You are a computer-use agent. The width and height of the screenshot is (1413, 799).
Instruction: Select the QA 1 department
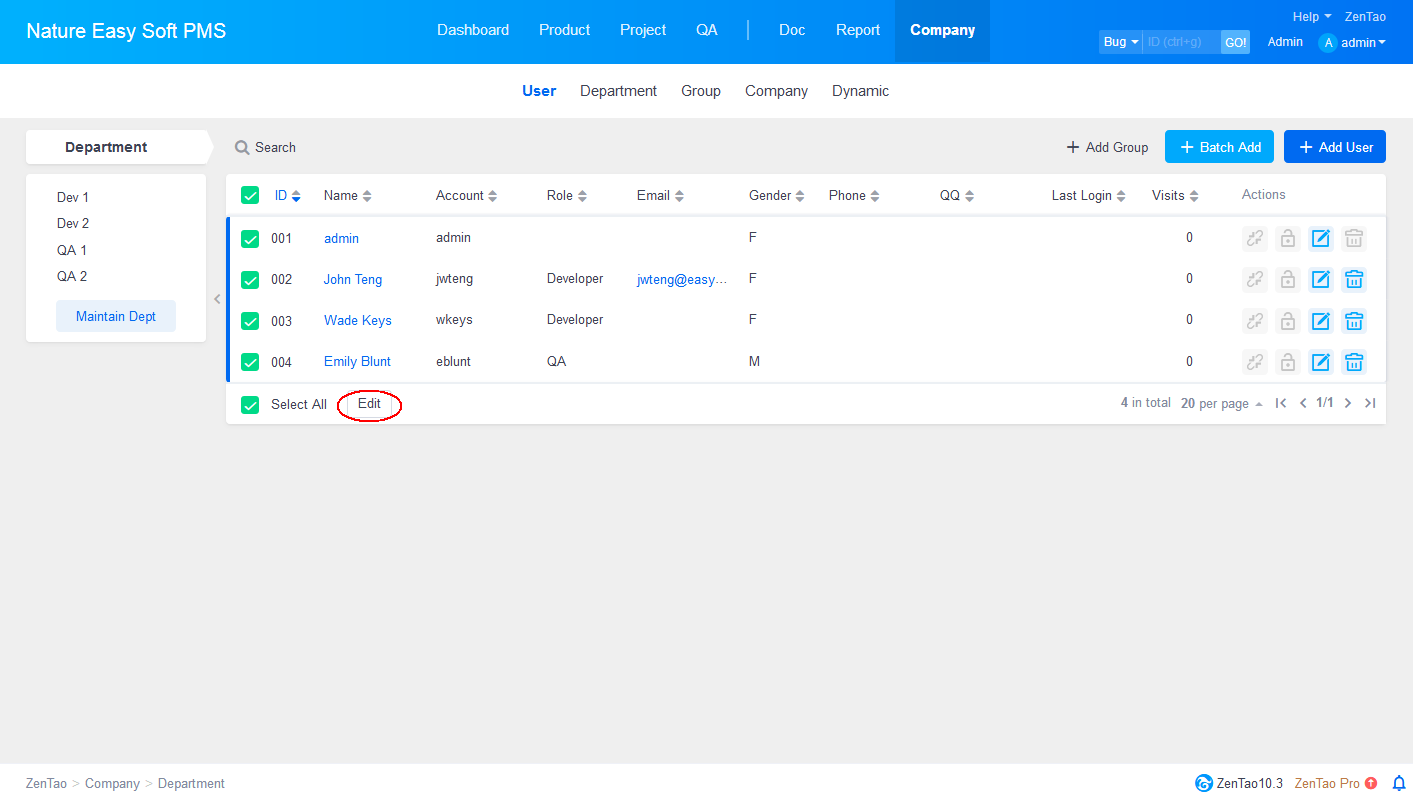(72, 250)
